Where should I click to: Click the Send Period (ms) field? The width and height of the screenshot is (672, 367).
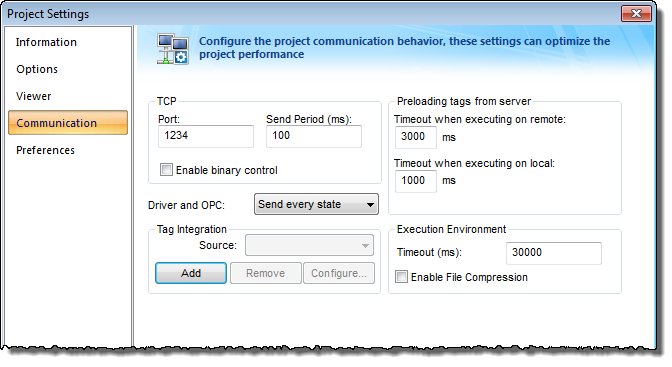314,136
